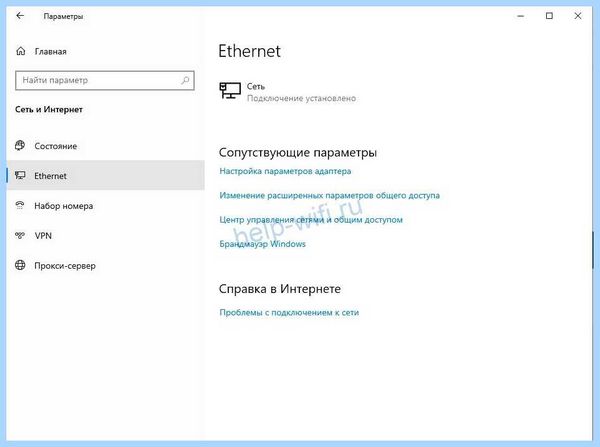Click the magnifier icon in the search box

click(185, 80)
